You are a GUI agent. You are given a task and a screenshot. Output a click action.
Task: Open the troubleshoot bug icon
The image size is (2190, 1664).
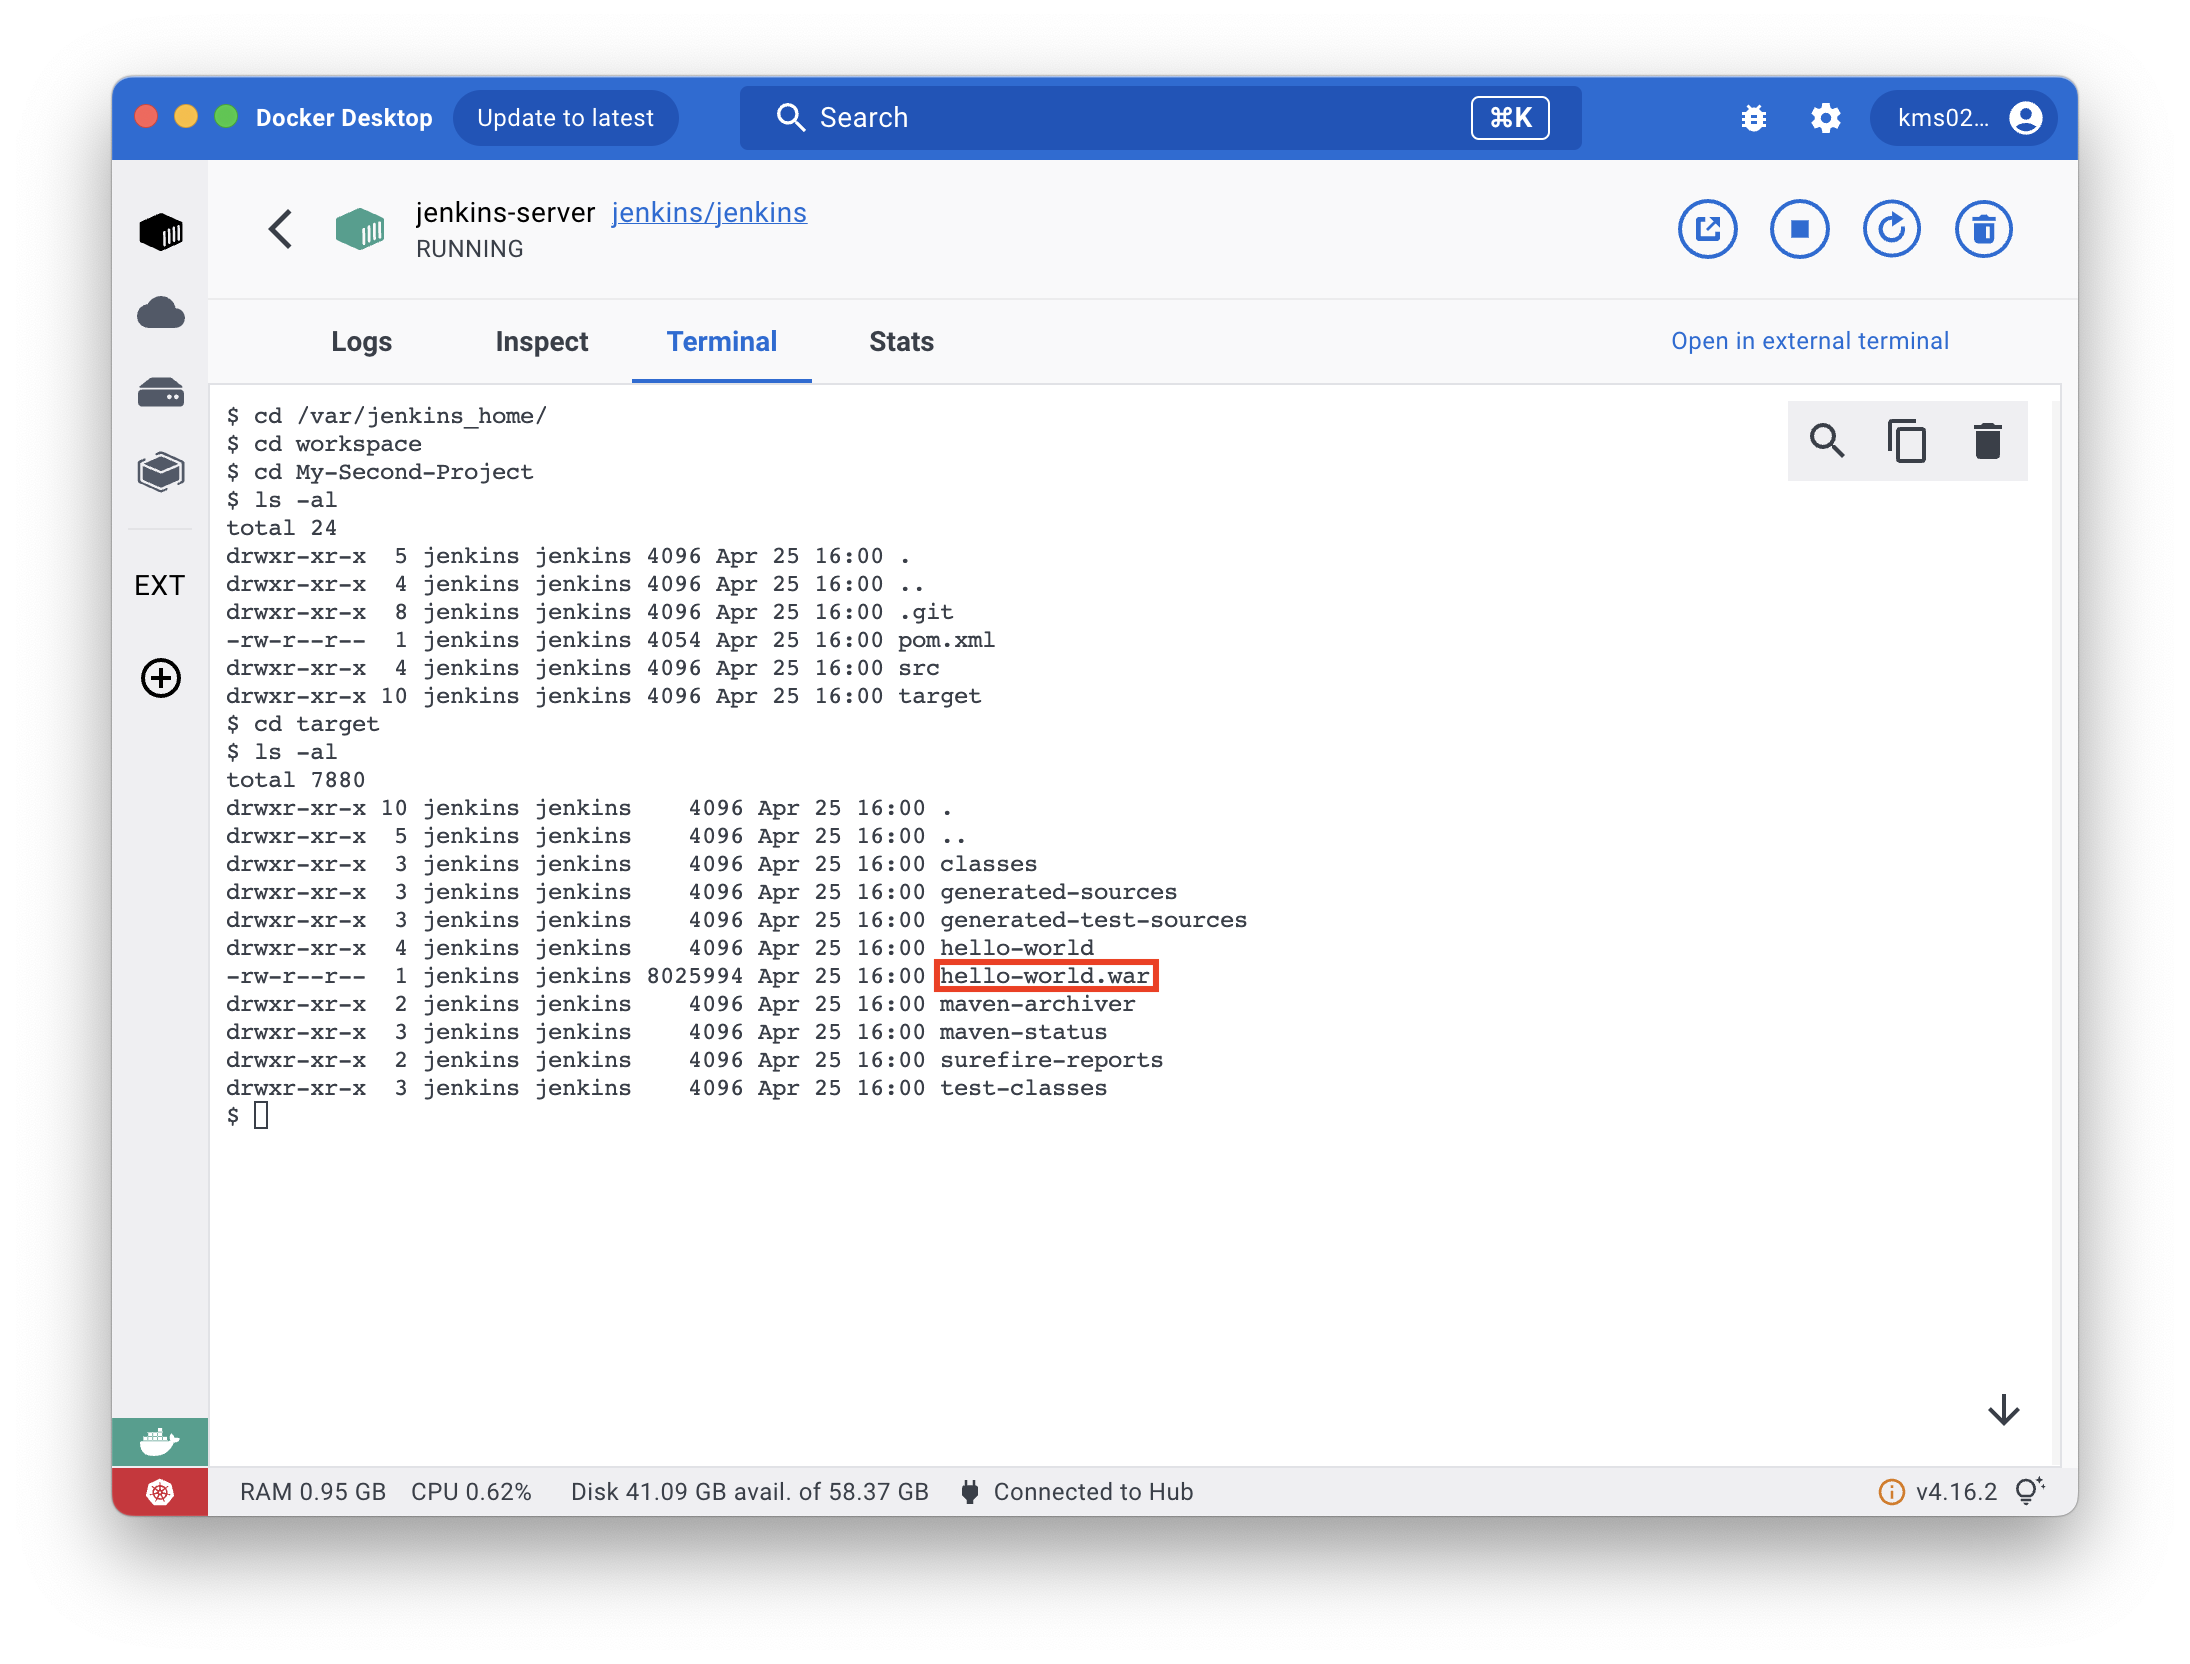pyautogui.click(x=1753, y=118)
